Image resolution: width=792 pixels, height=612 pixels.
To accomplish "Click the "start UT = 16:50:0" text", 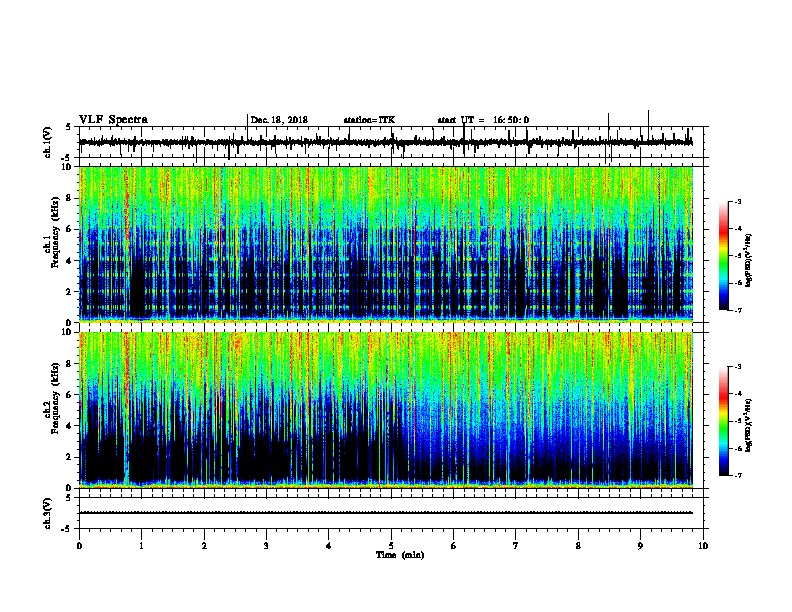I will click(x=483, y=120).
